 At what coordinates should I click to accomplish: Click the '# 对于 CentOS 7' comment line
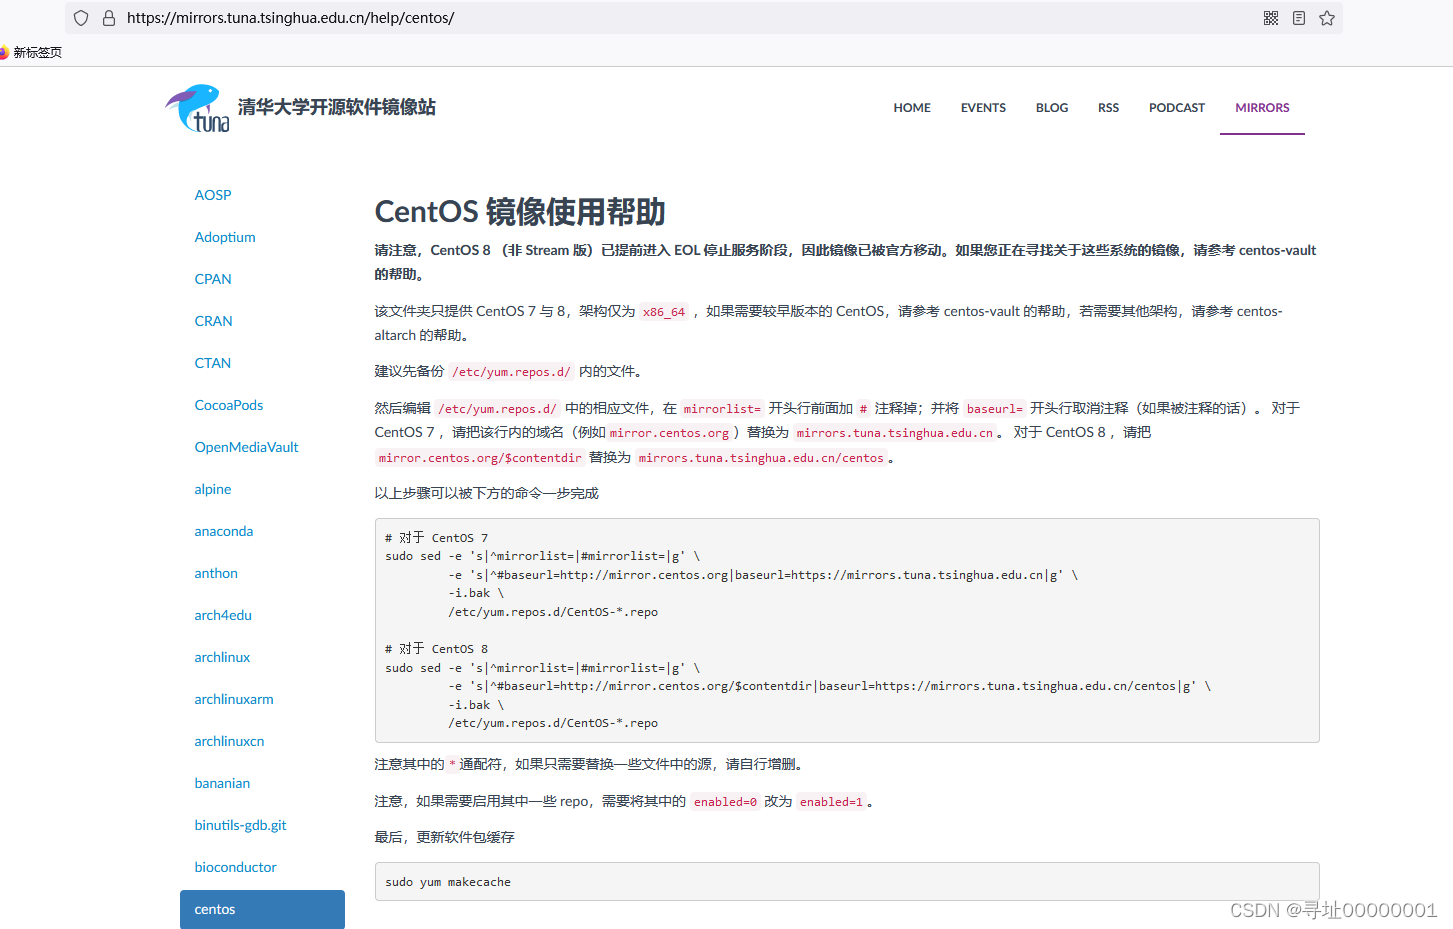tap(437, 538)
